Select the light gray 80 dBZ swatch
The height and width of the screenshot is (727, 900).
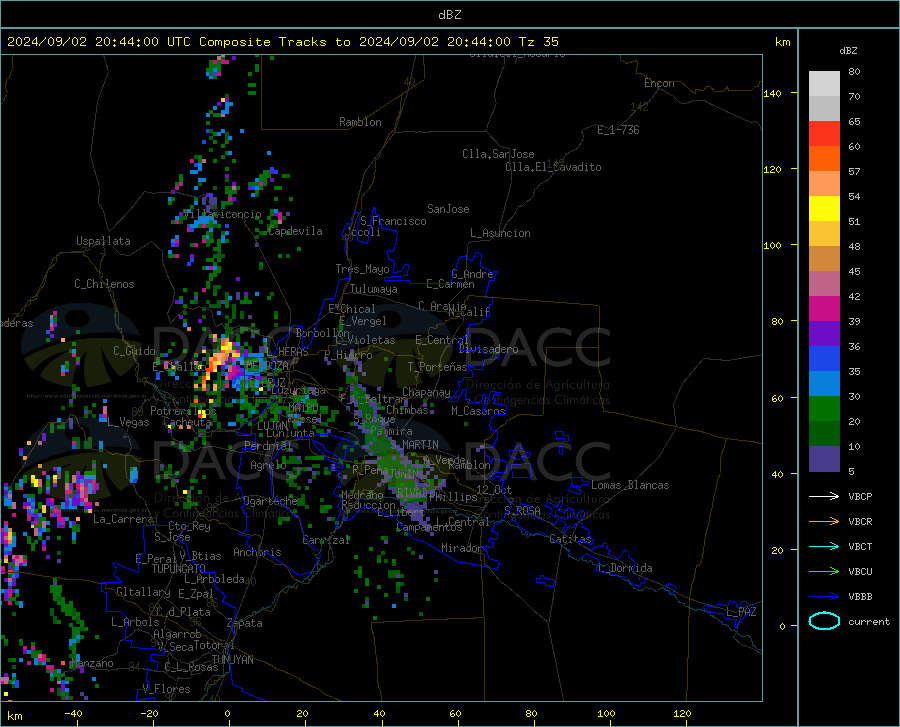click(x=824, y=83)
